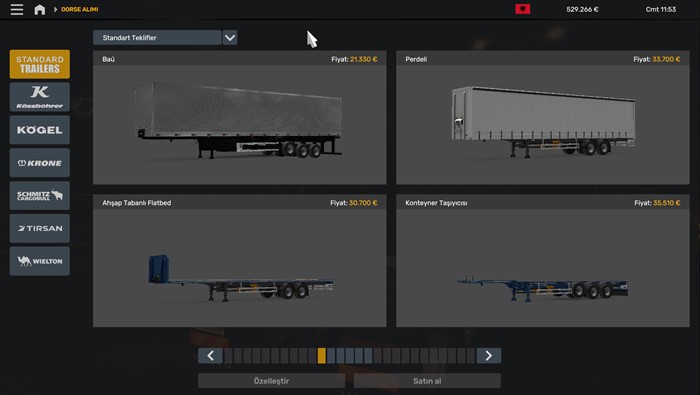Image resolution: width=700 pixels, height=395 pixels.
Task: Open the Standart Teklifler combo box
Action: coord(157,37)
